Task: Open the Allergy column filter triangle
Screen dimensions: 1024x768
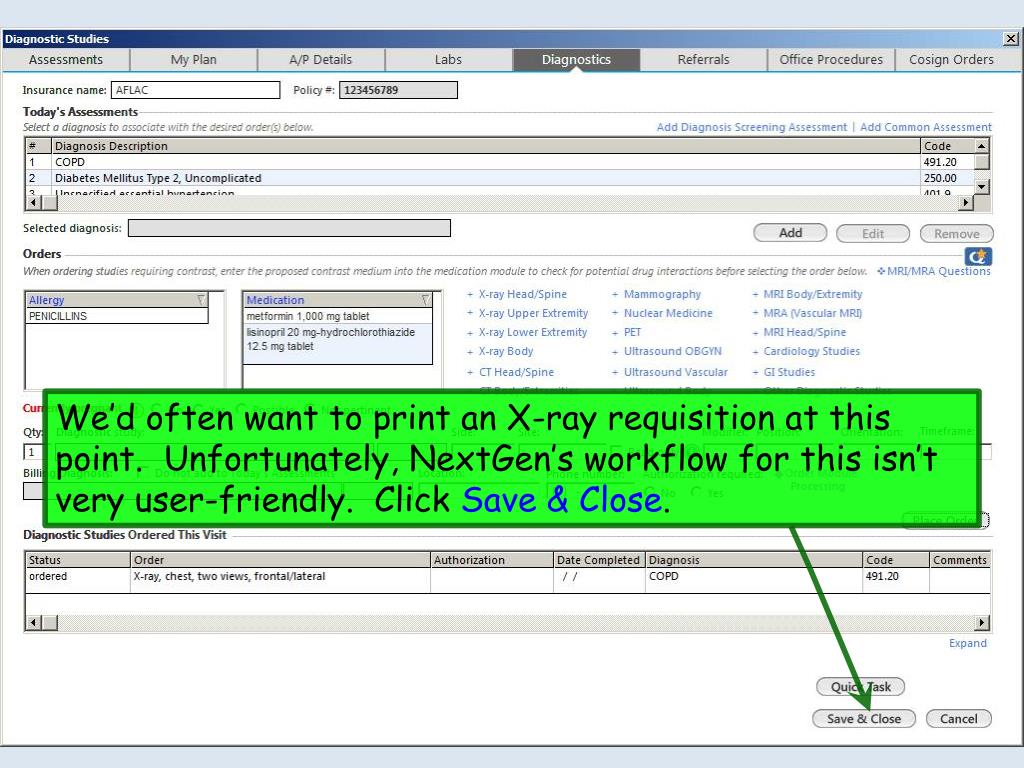Action: pos(201,300)
